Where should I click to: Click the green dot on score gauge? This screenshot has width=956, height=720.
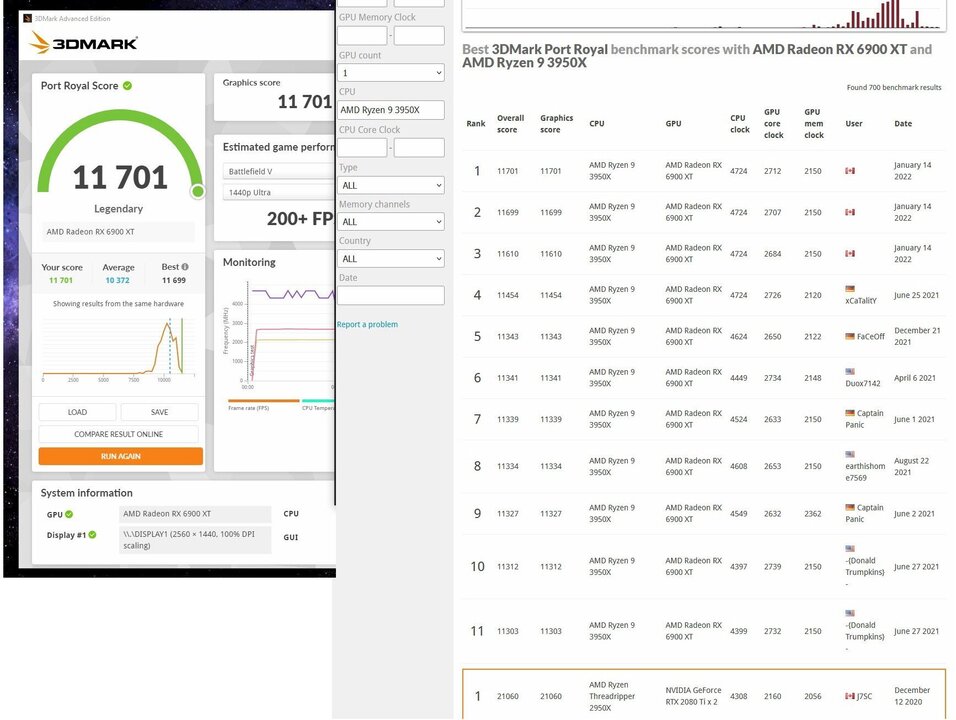tap(198, 191)
